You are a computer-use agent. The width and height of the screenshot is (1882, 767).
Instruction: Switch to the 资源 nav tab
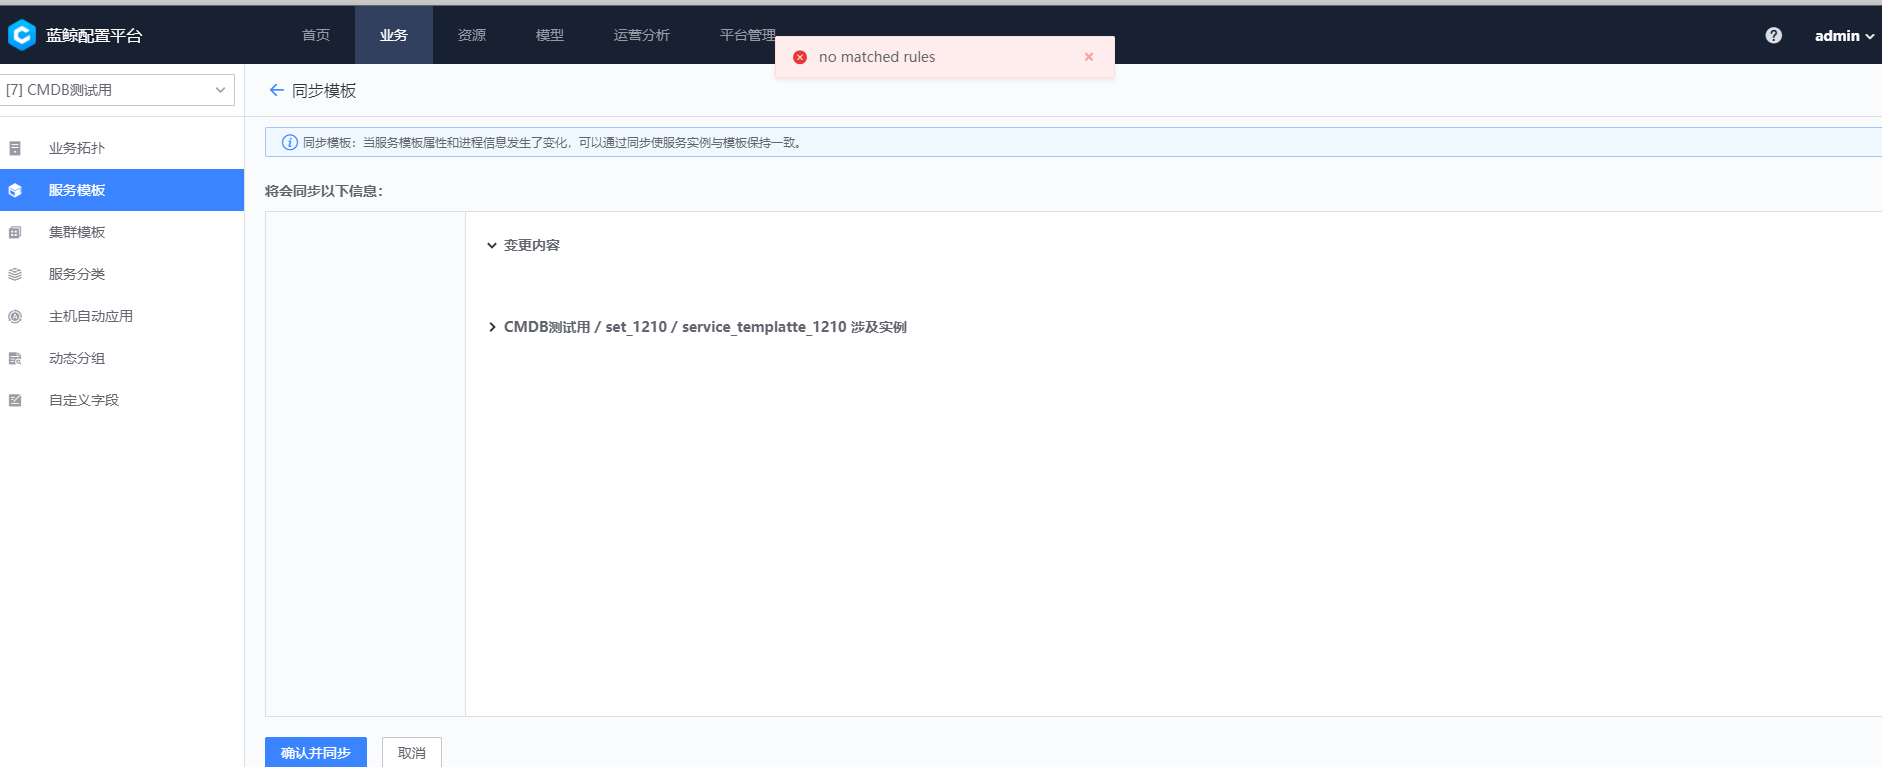472,35
